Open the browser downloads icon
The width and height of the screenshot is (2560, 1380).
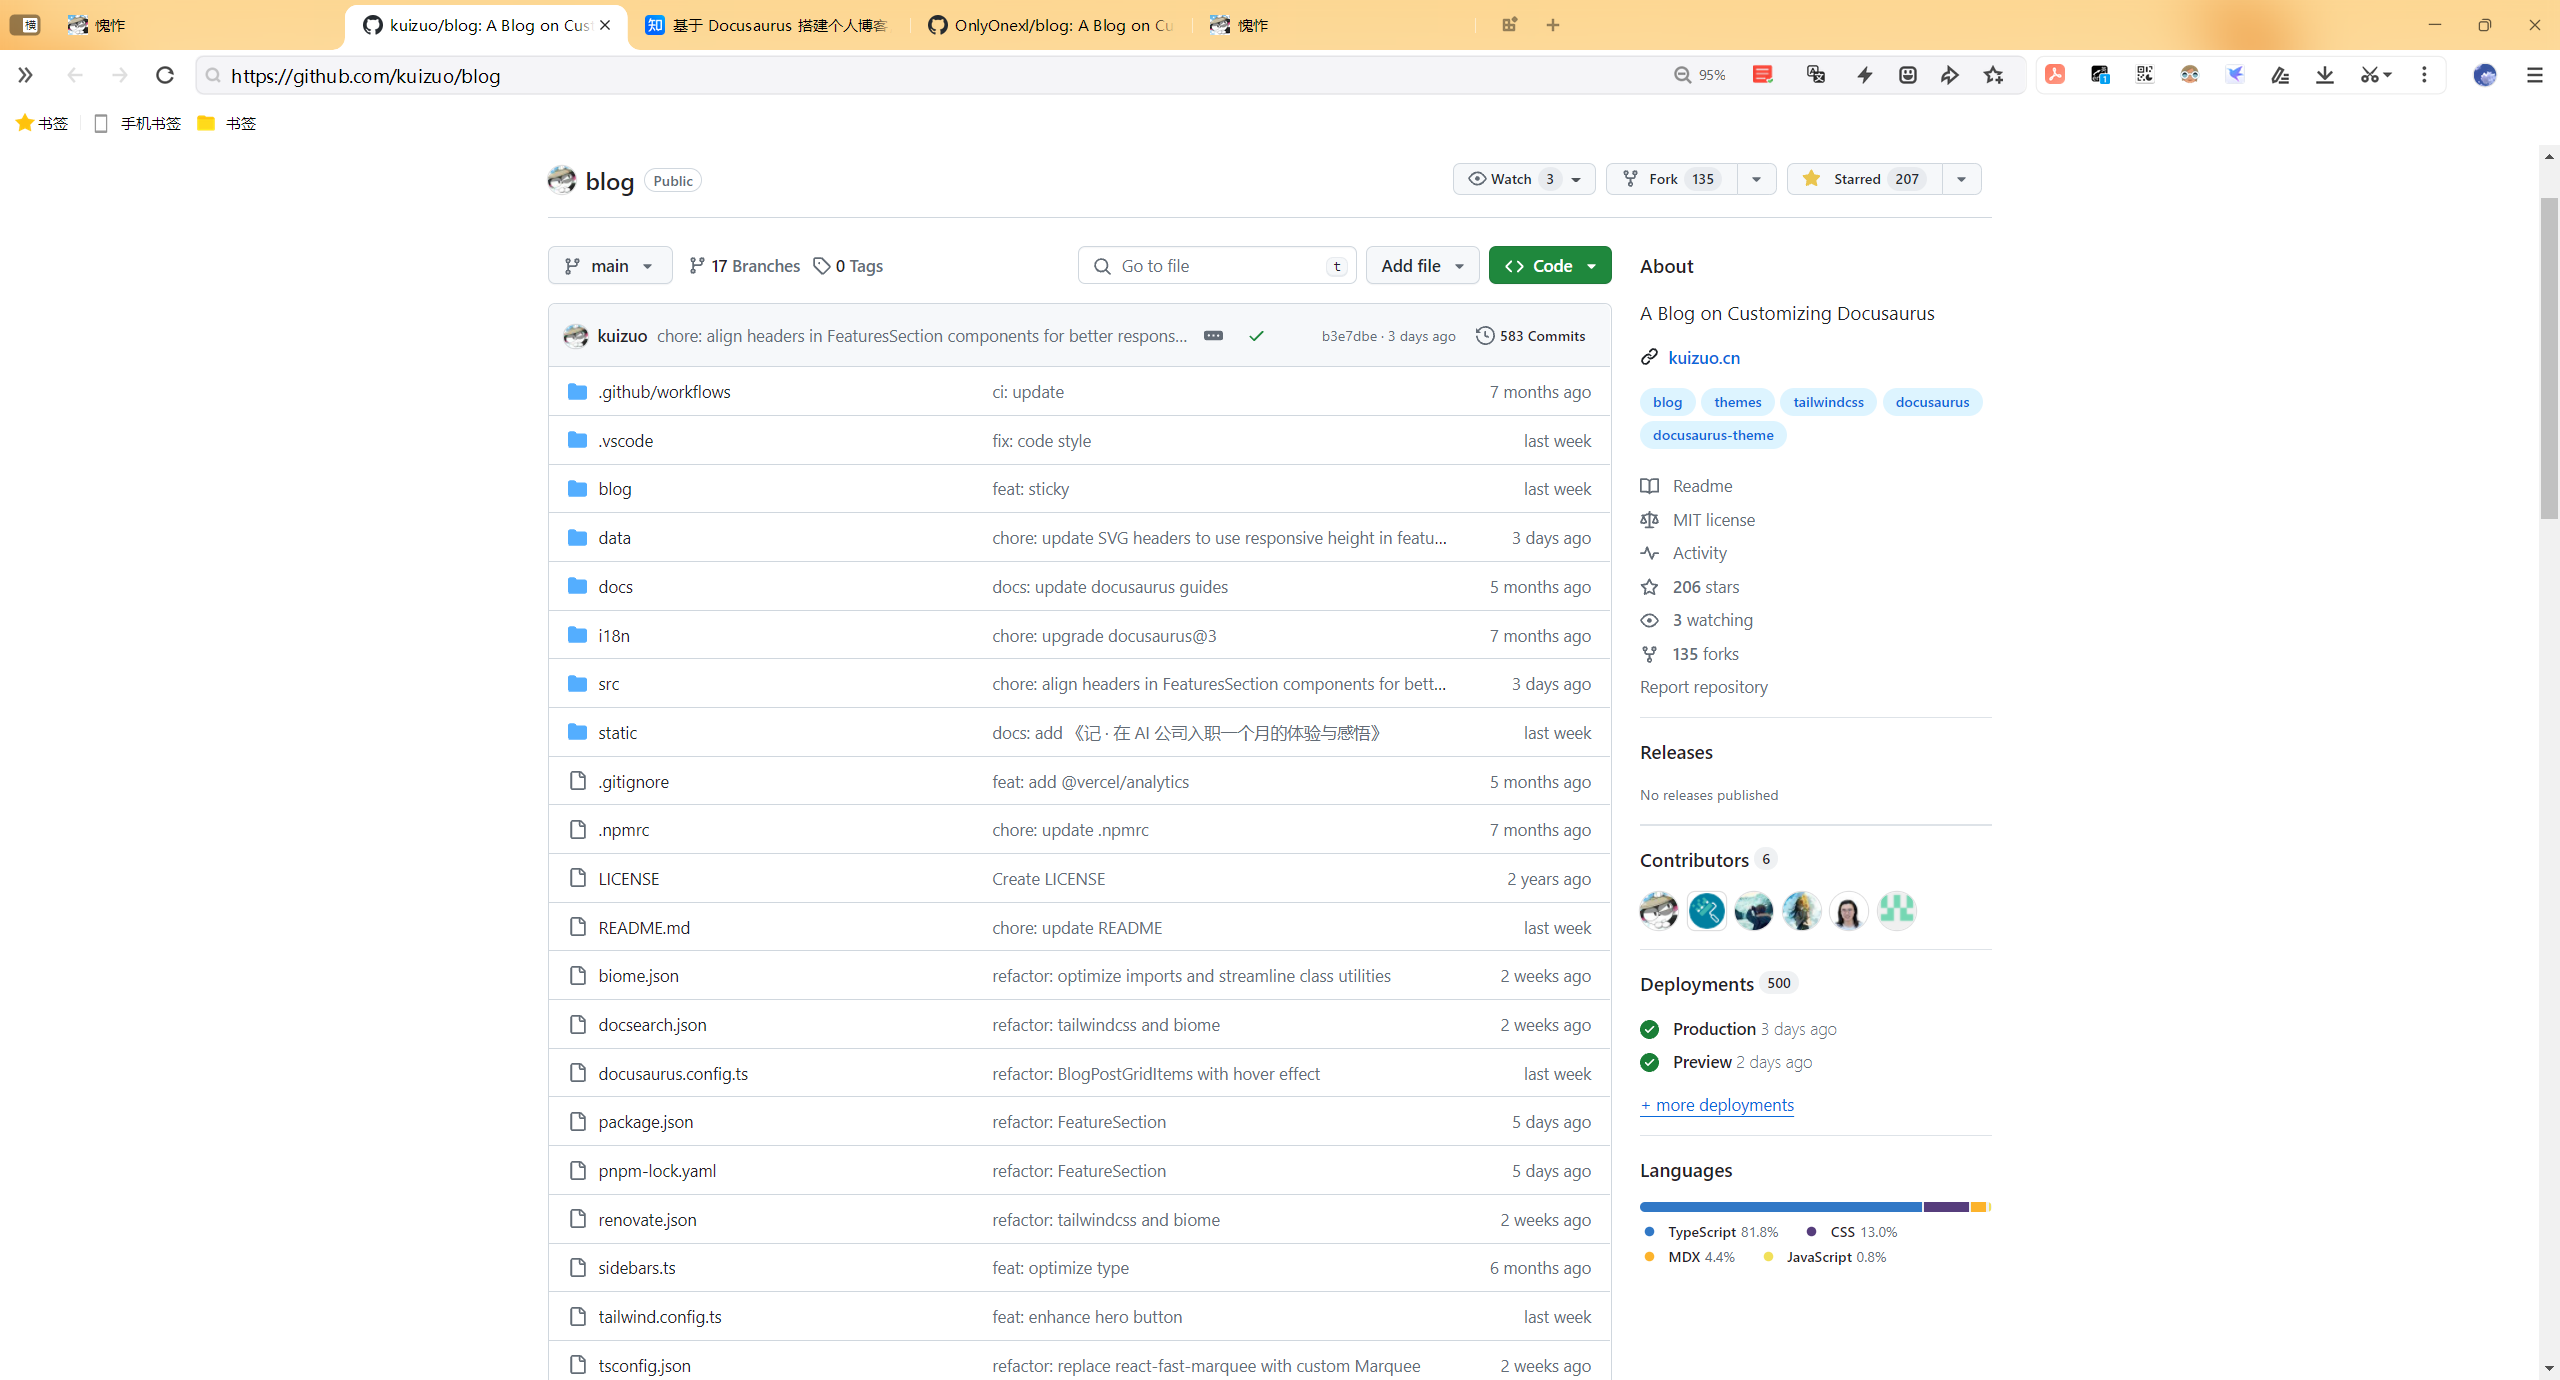pyautogui.click(x=2325, y=75)
